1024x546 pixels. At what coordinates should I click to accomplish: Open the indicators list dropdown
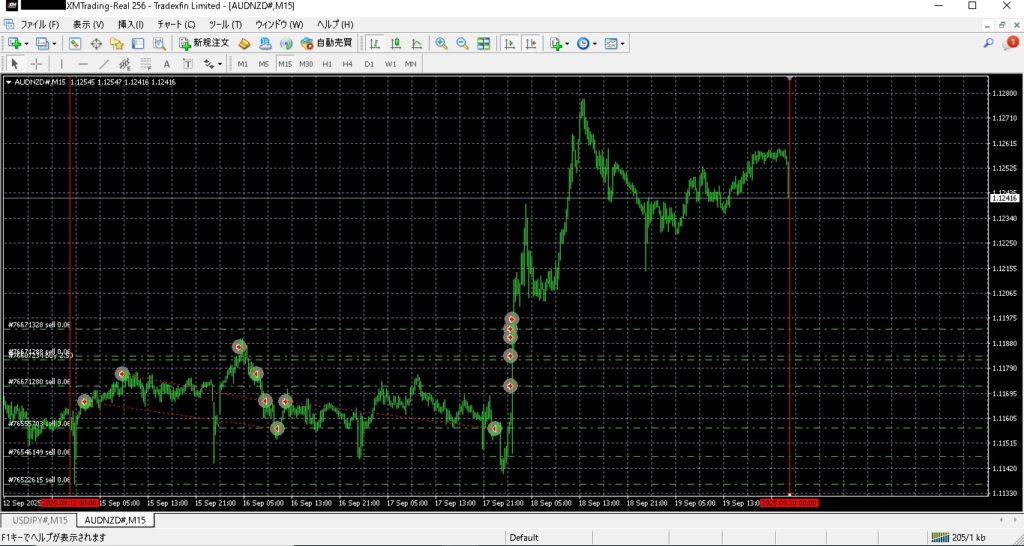559,43
